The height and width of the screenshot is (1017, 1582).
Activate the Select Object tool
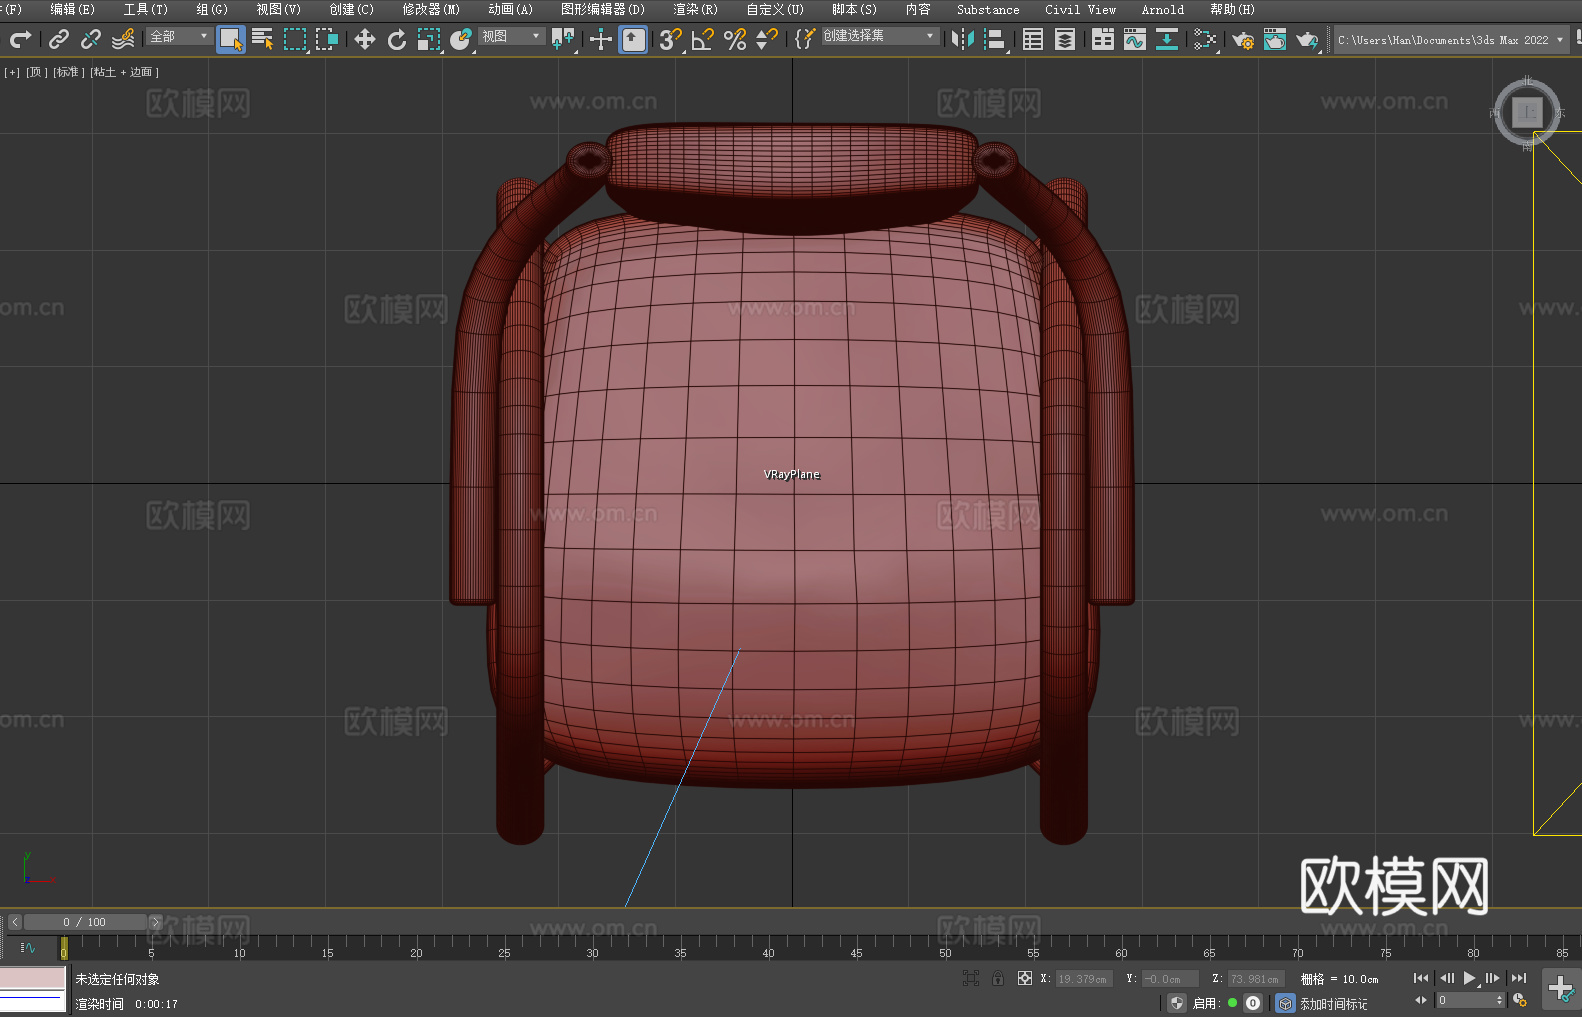click(231, 39)
